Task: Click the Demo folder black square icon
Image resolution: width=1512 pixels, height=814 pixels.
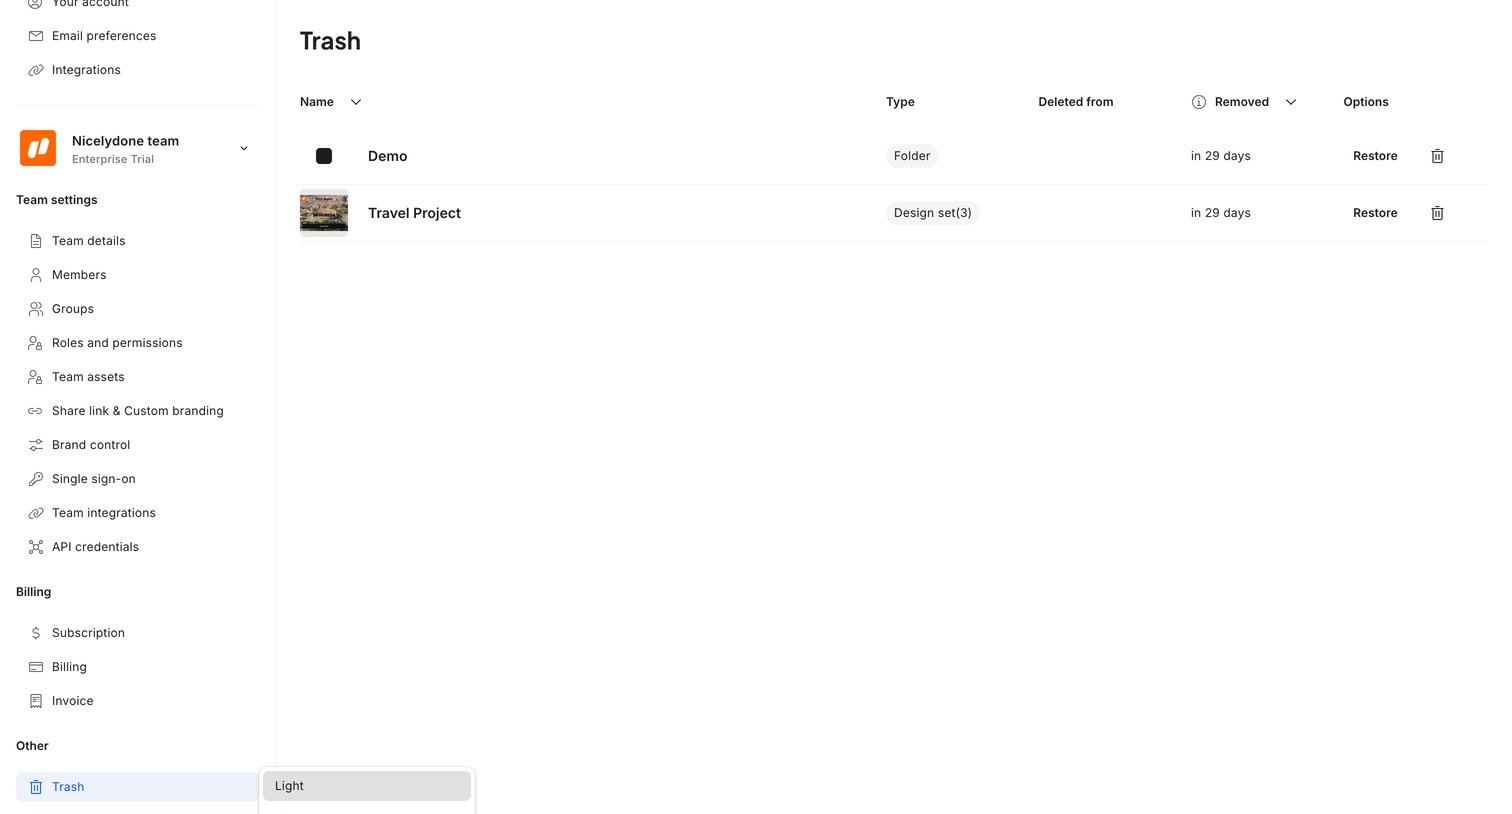Action: click(x=324, y=156)
